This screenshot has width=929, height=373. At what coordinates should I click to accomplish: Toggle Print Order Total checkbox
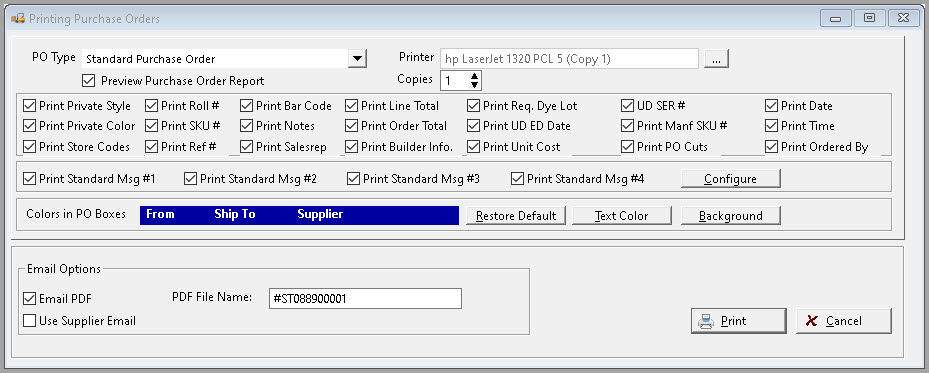coord(351,126)
